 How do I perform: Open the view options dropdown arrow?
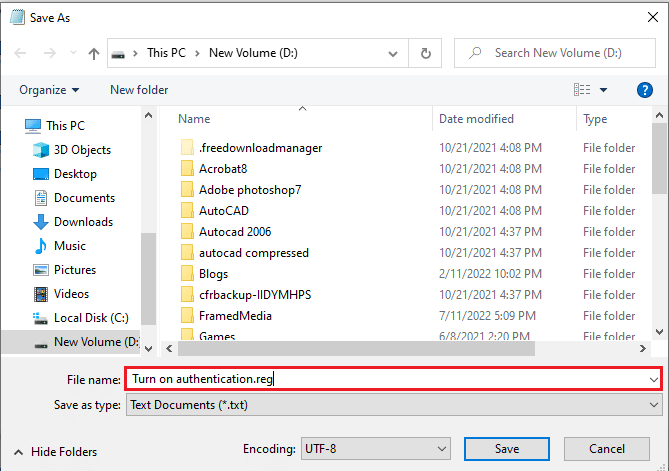click(x=603, y=90)
